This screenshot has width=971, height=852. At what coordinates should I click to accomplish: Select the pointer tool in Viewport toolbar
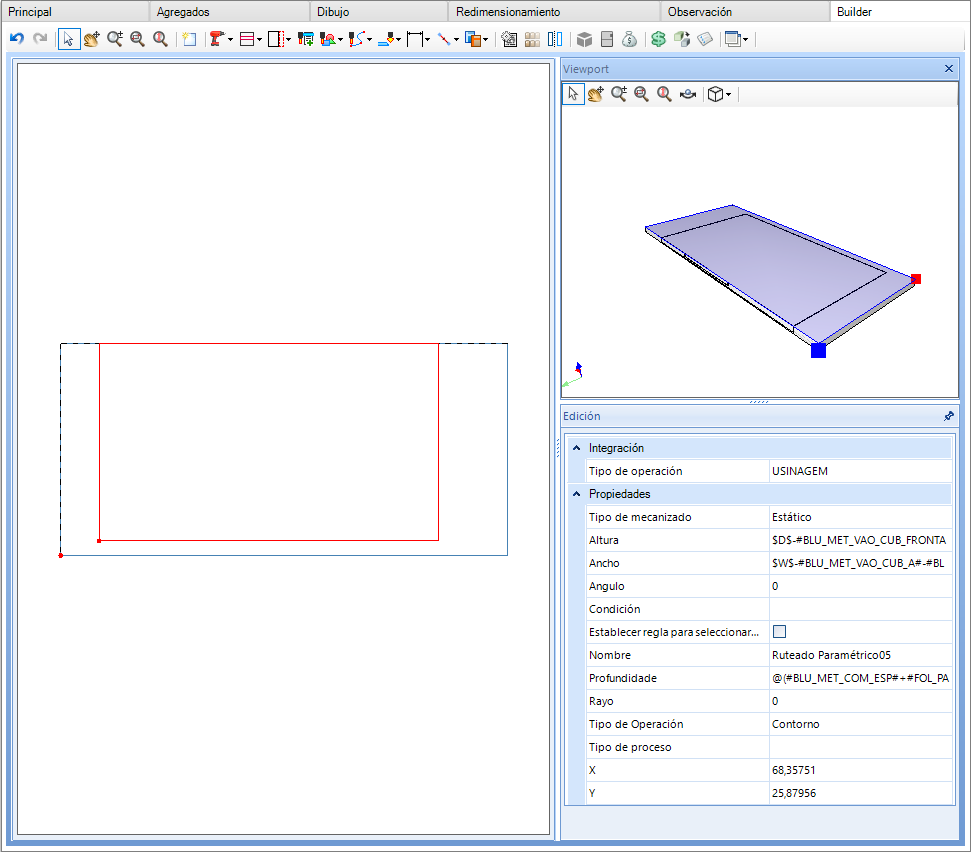coord(573,94)
